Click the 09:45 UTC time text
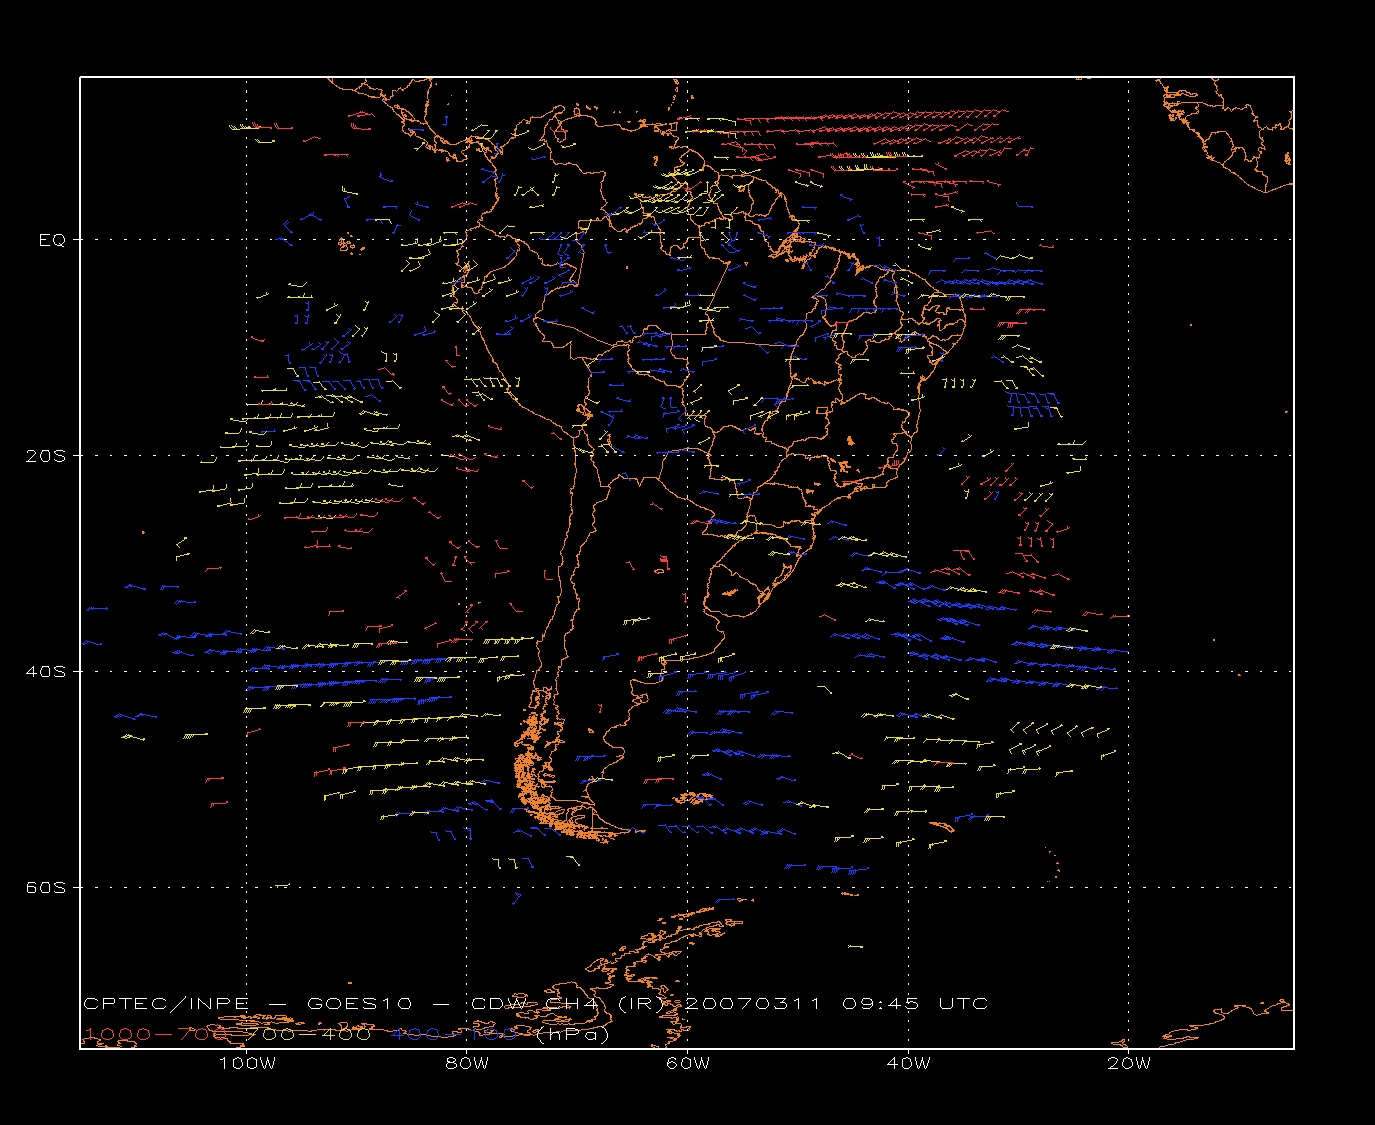The image size is (1375, 1125). point(916,1003)
